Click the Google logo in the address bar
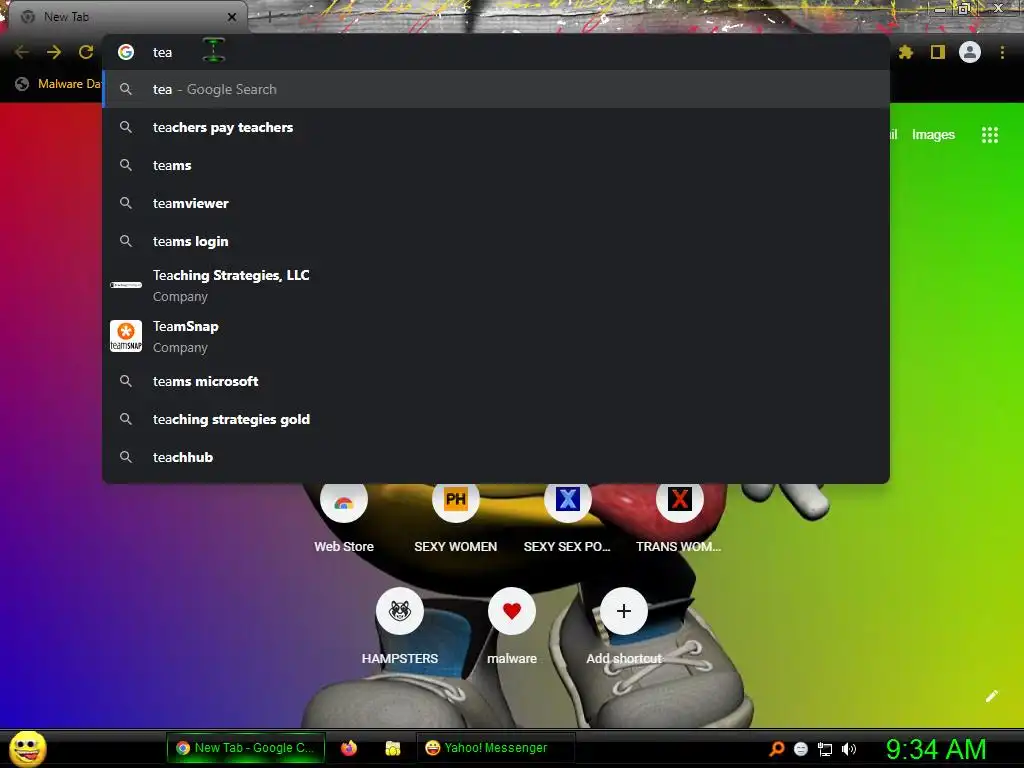 point(126,52)
